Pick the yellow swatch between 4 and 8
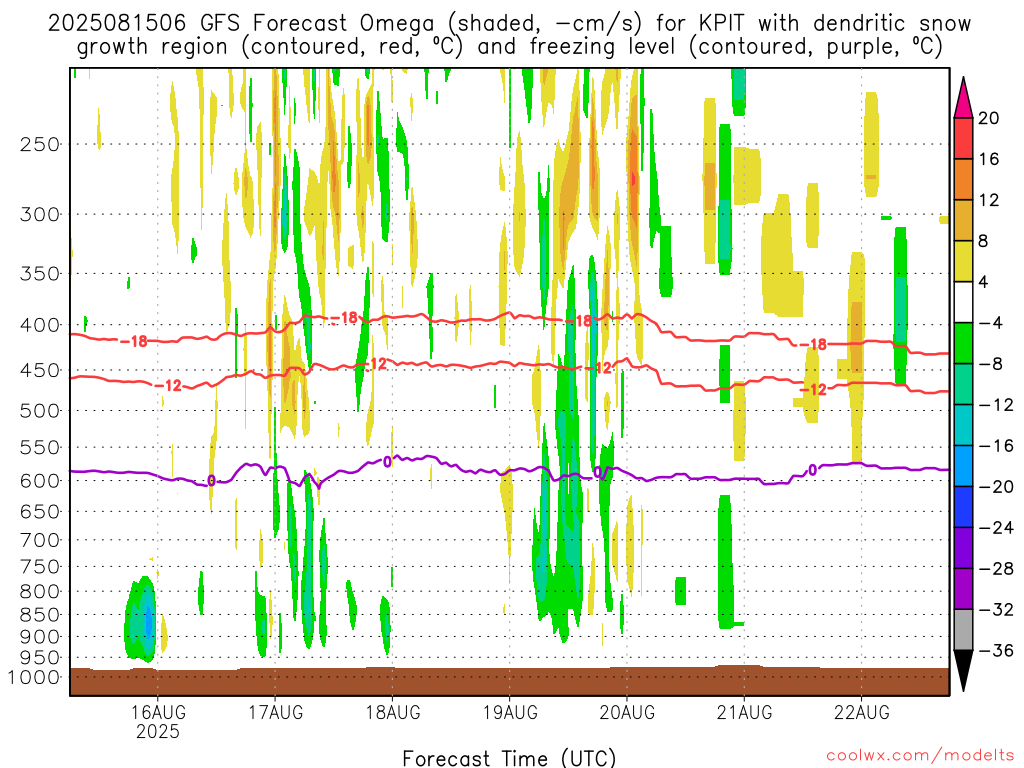 pyautogui.click(x=963, y=261)
